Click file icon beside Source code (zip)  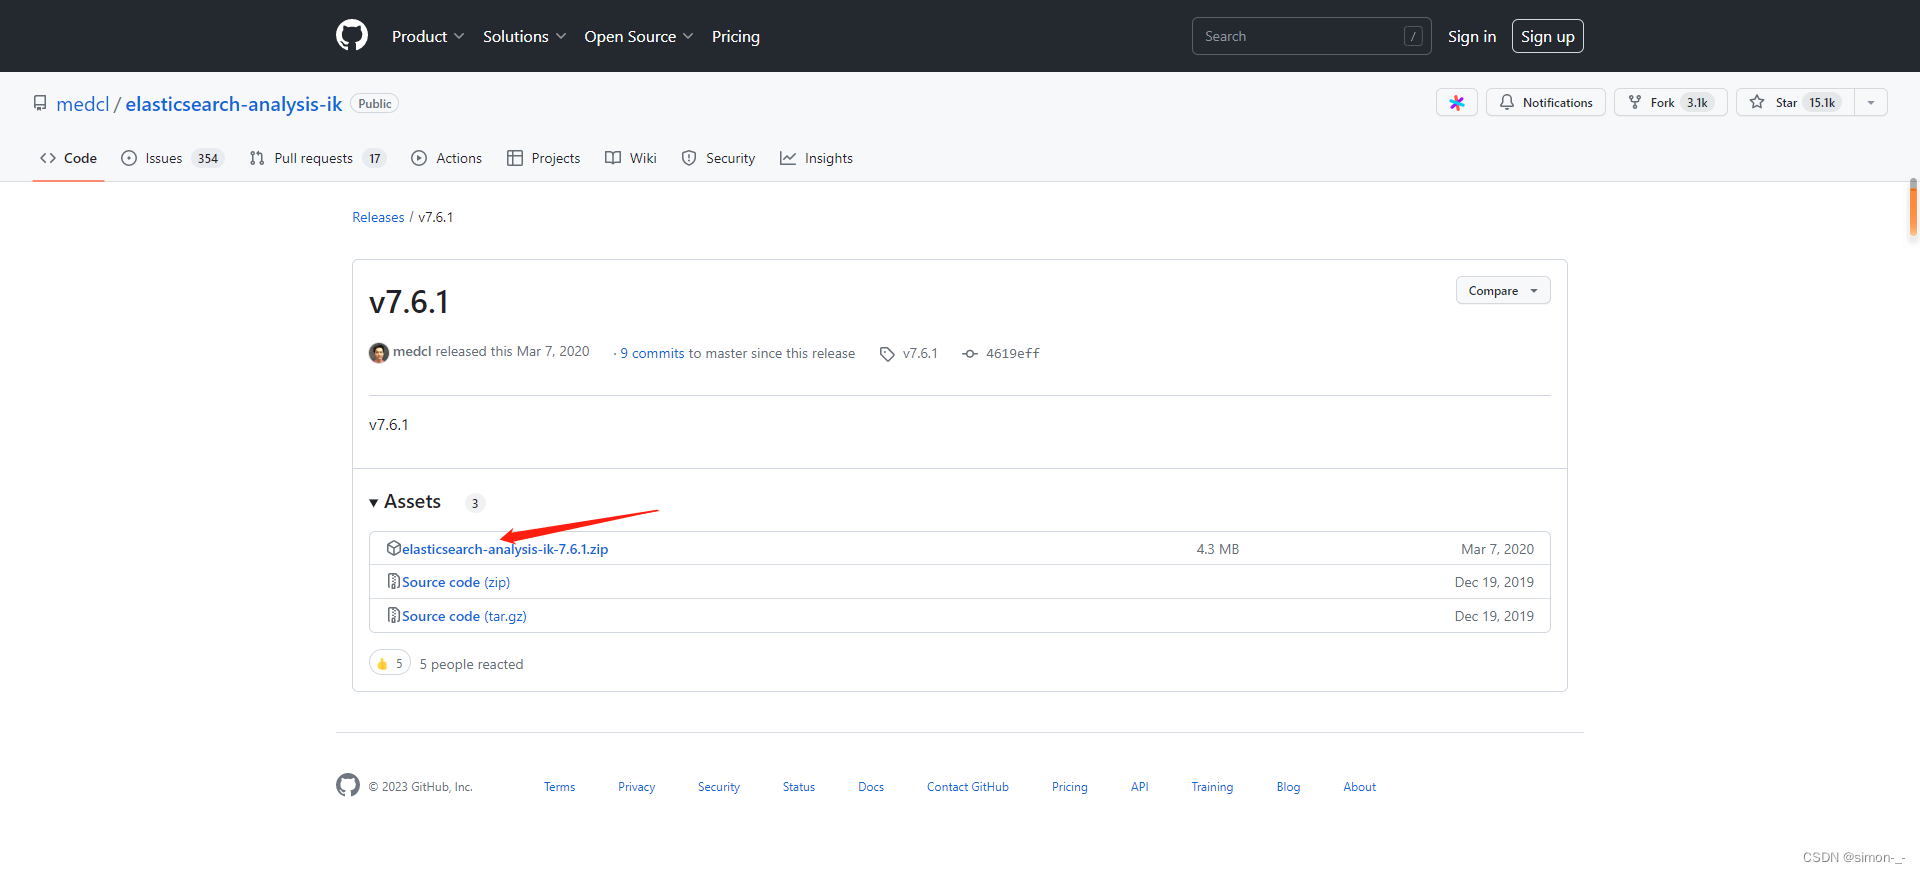(394, 581)
